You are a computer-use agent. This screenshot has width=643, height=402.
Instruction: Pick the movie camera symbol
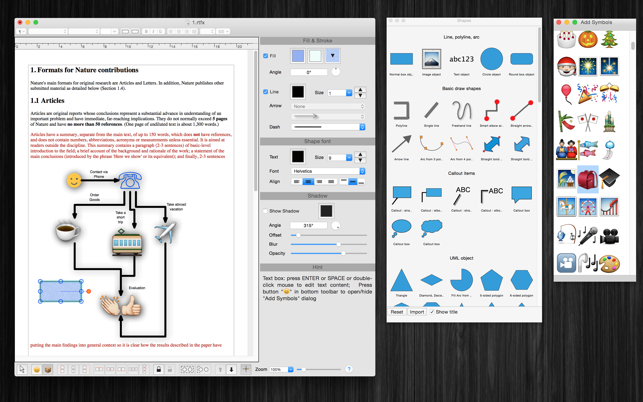[609, 236]
